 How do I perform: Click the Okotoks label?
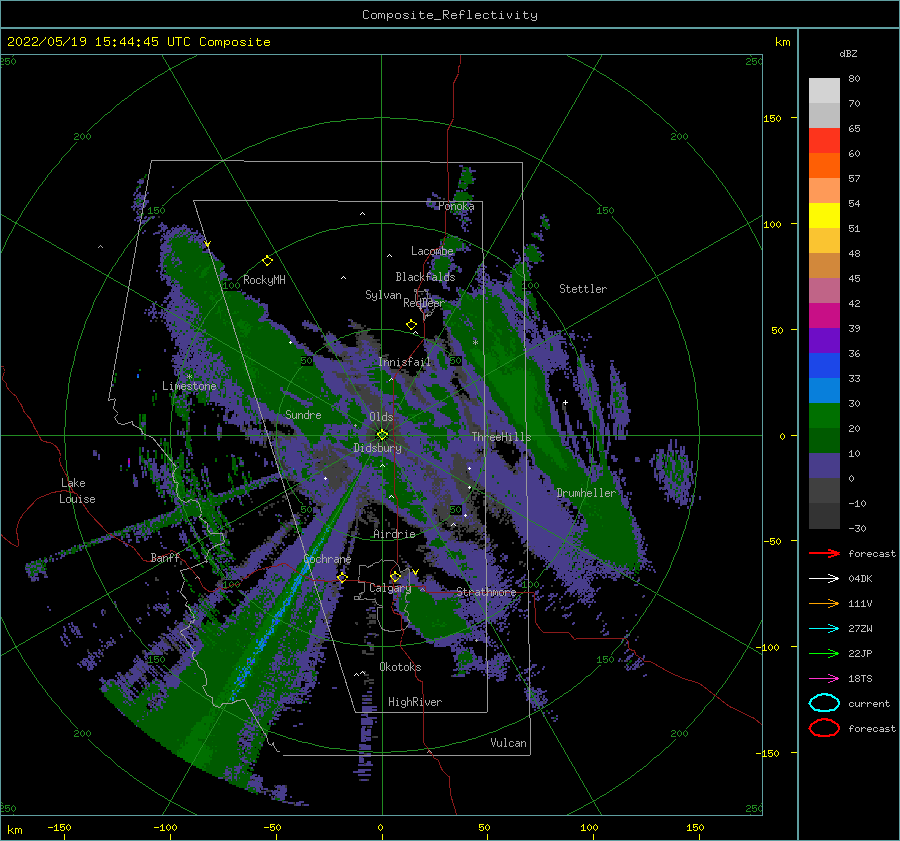(400, 667)
